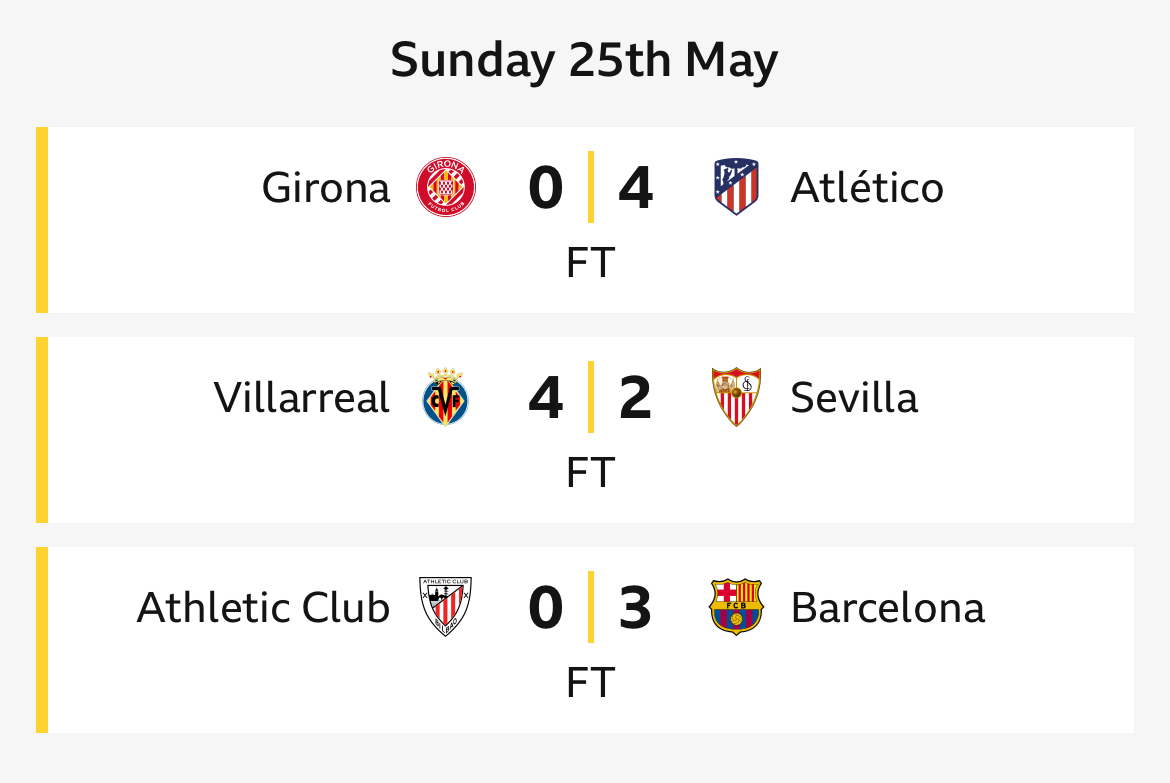Click FT status under Athletic Club match
Image resolution: width=1170 pixels, height=783 pixels.
click(x=590, y=682)
